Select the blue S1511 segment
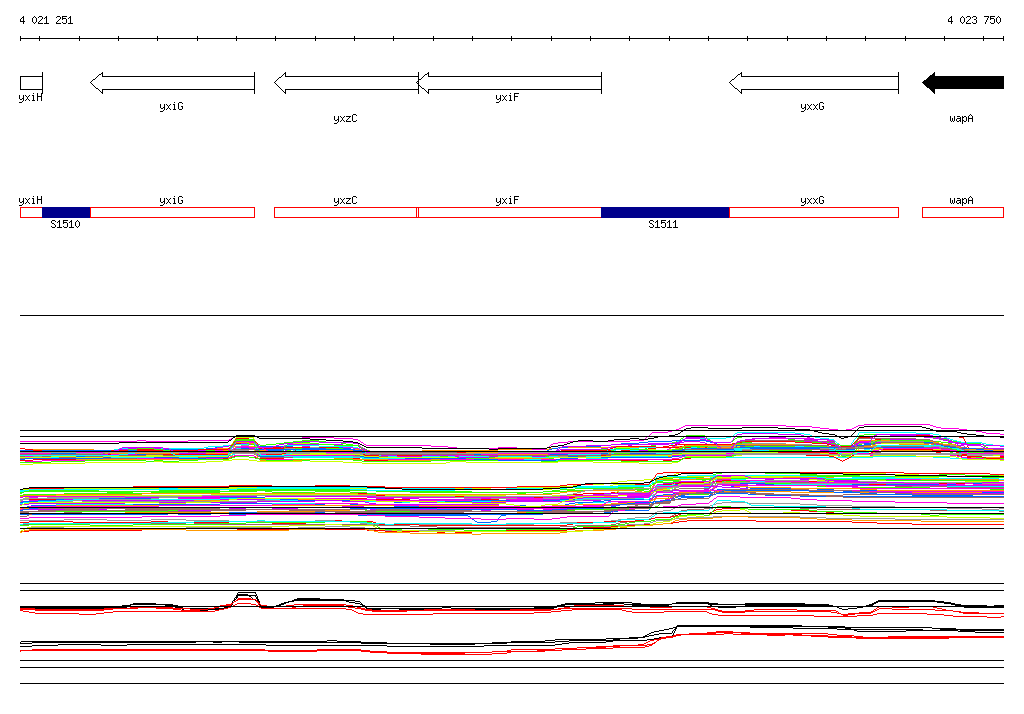This screenshot has width=1024, height=714. point(665,212)
